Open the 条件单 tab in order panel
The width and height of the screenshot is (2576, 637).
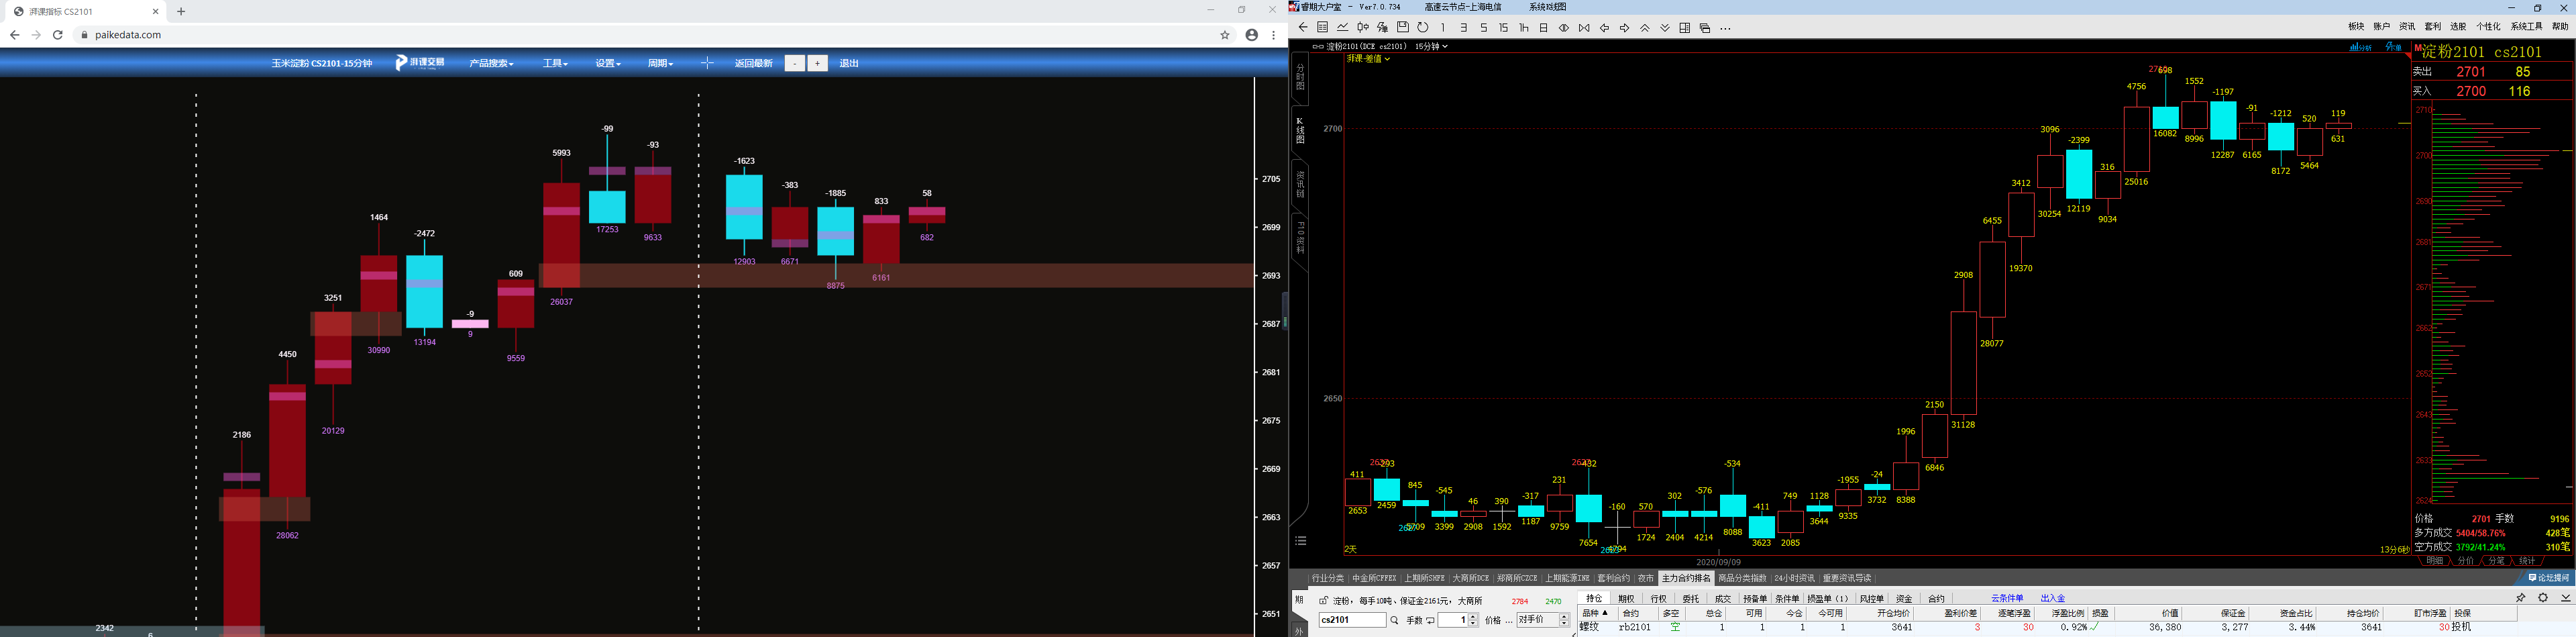tap(1786, 599)
